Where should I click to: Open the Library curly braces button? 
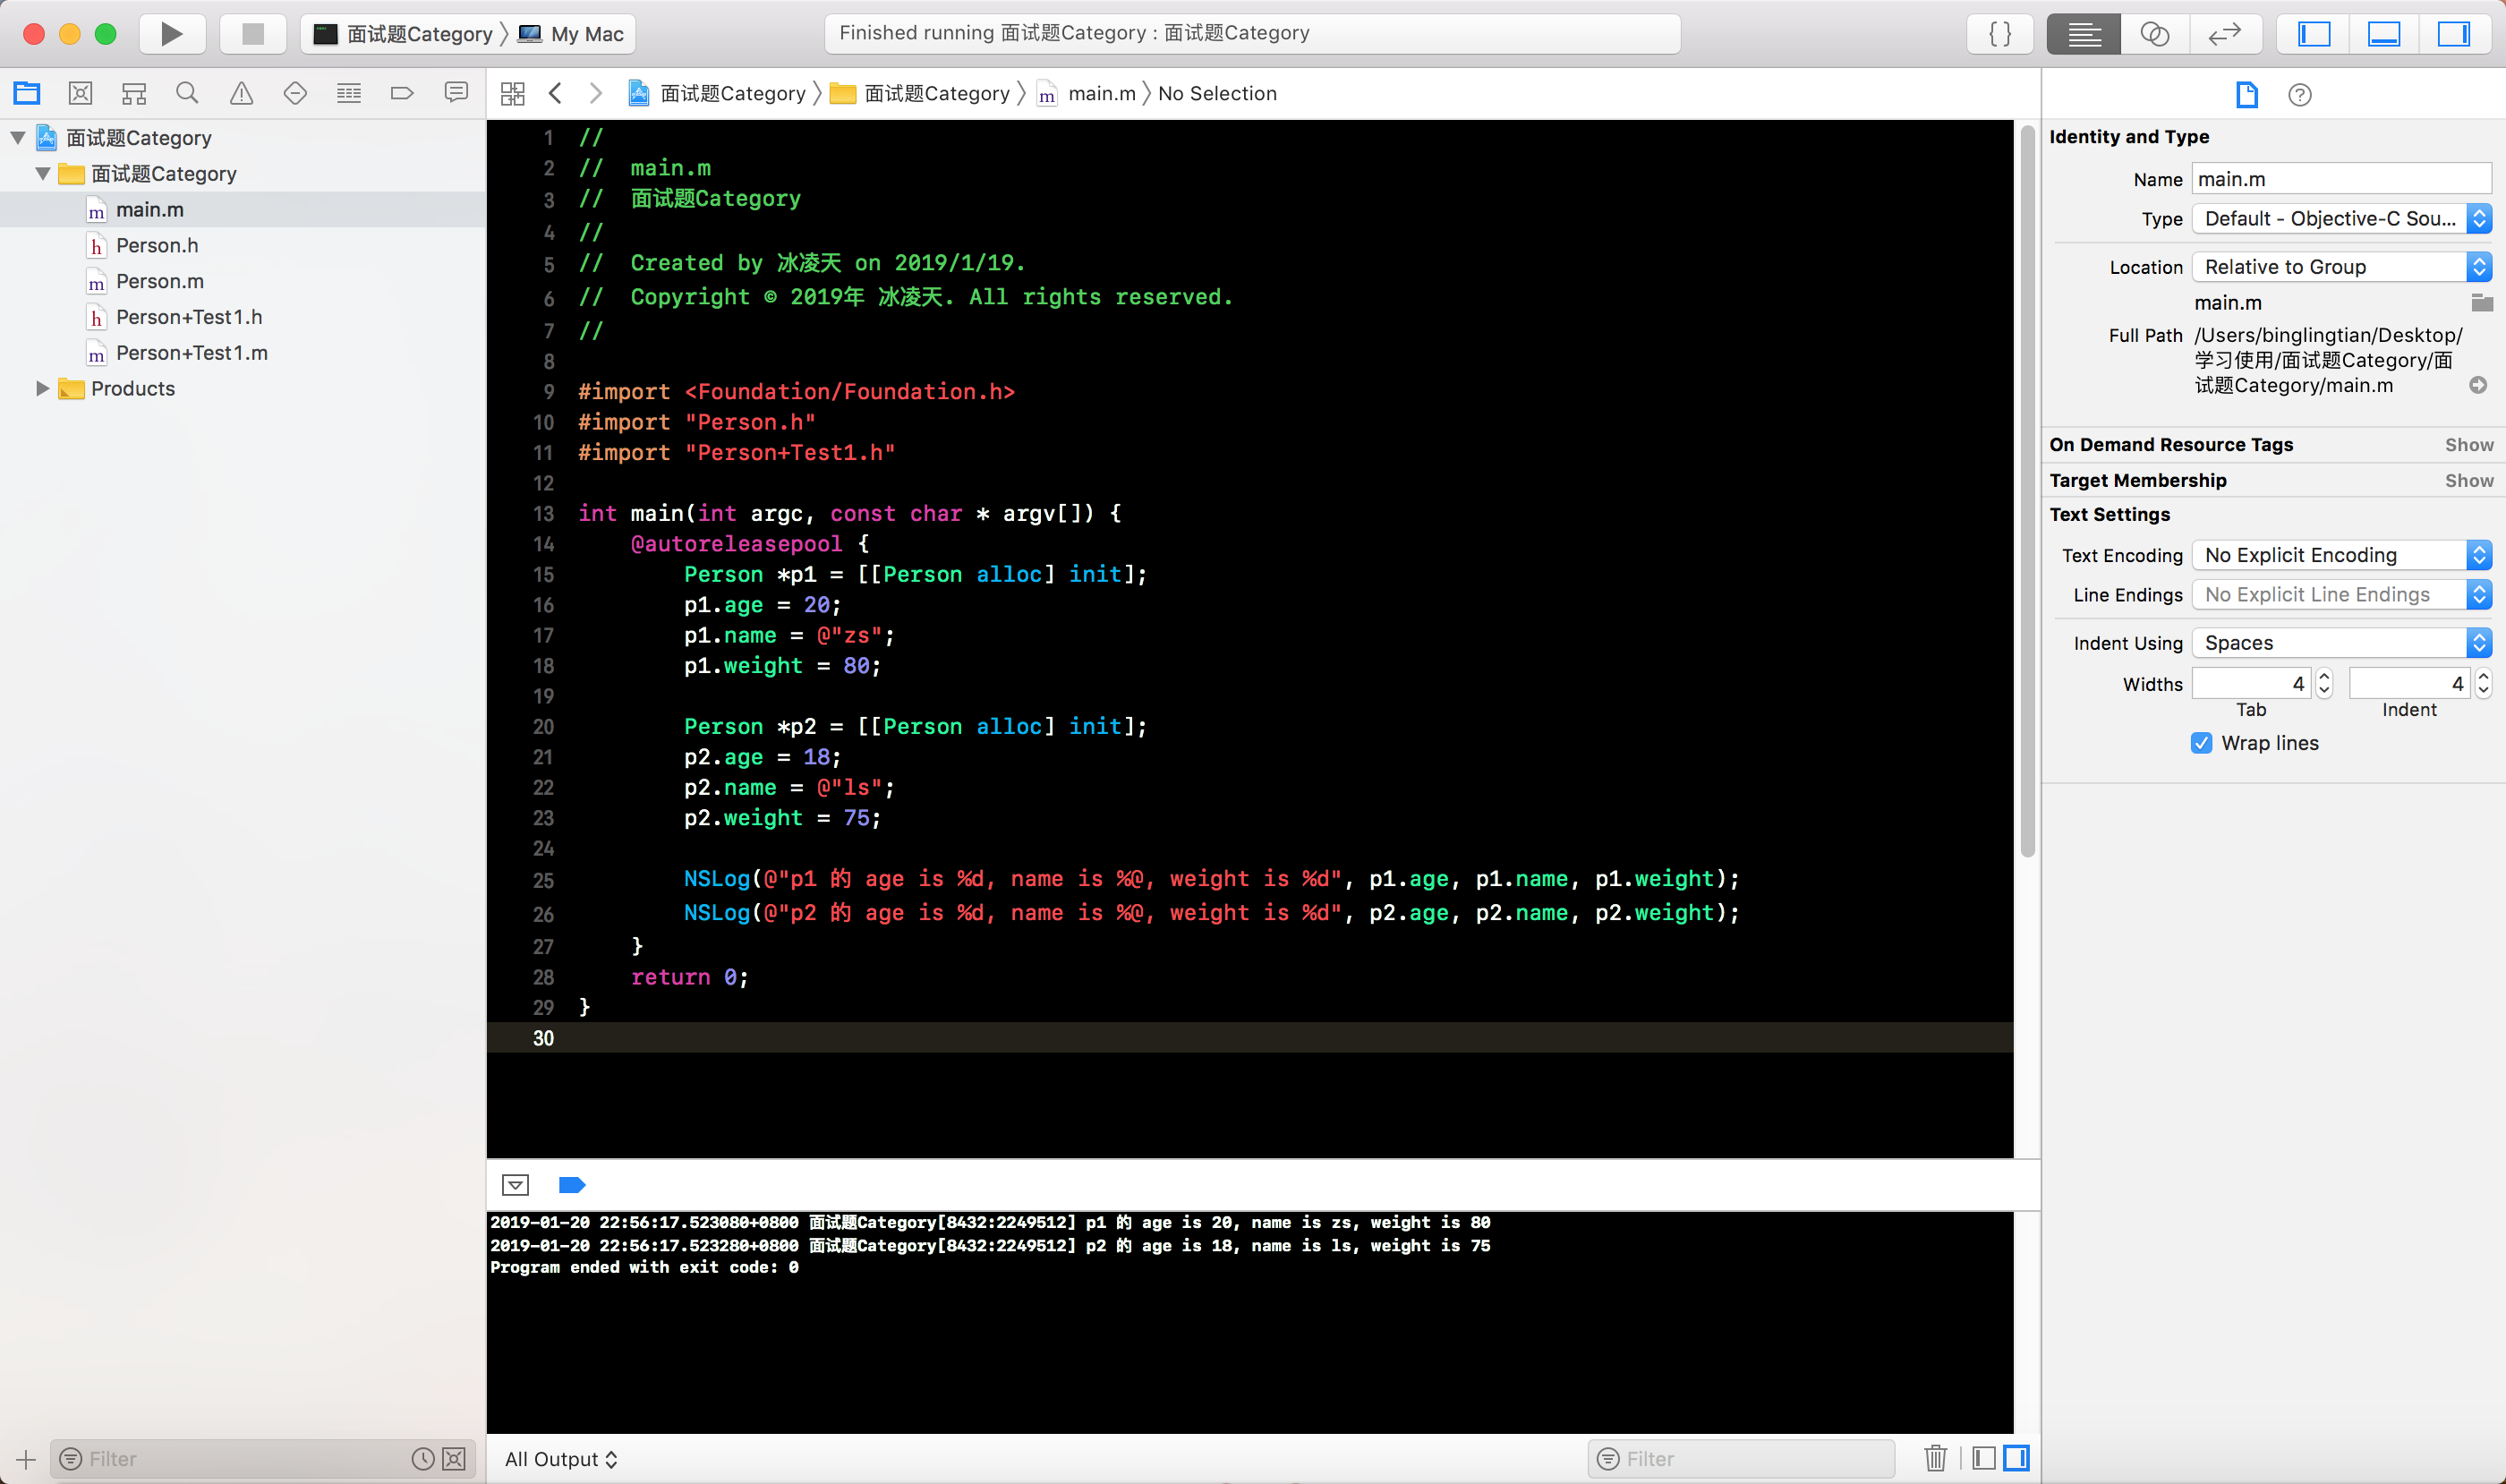point(2000,34)
